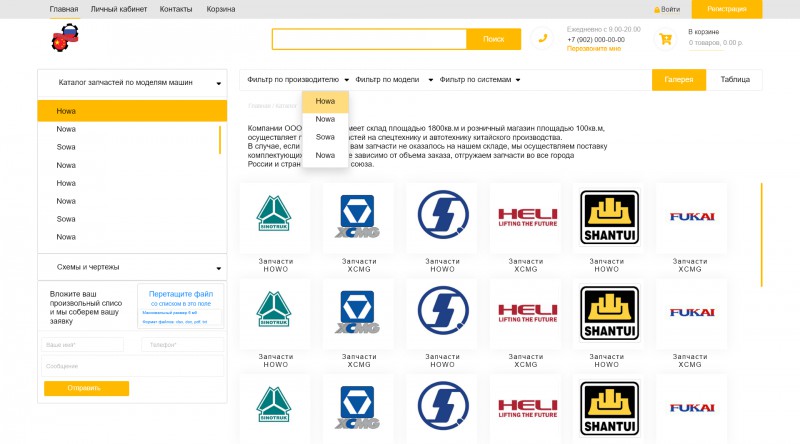Click the Shantui logo in the bottom cut-off row

[609, 408]
